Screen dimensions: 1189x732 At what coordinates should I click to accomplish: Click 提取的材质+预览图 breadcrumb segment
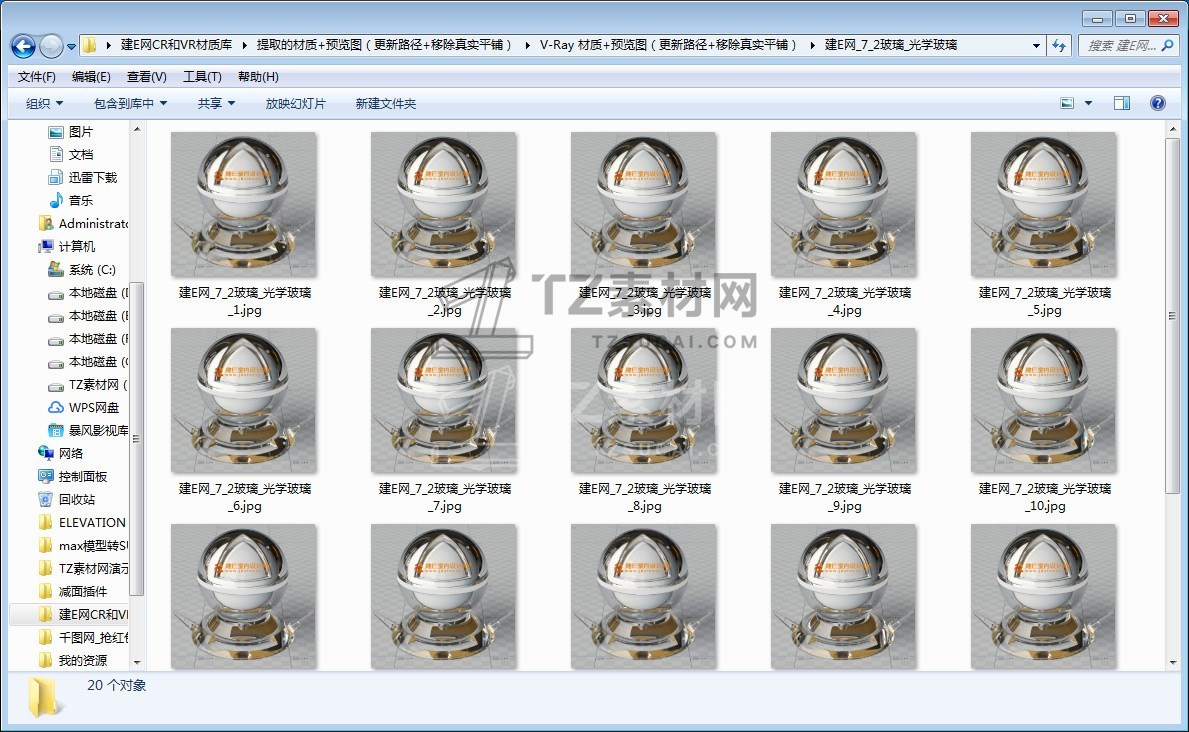pyautogui.click(x=384, y=46)
